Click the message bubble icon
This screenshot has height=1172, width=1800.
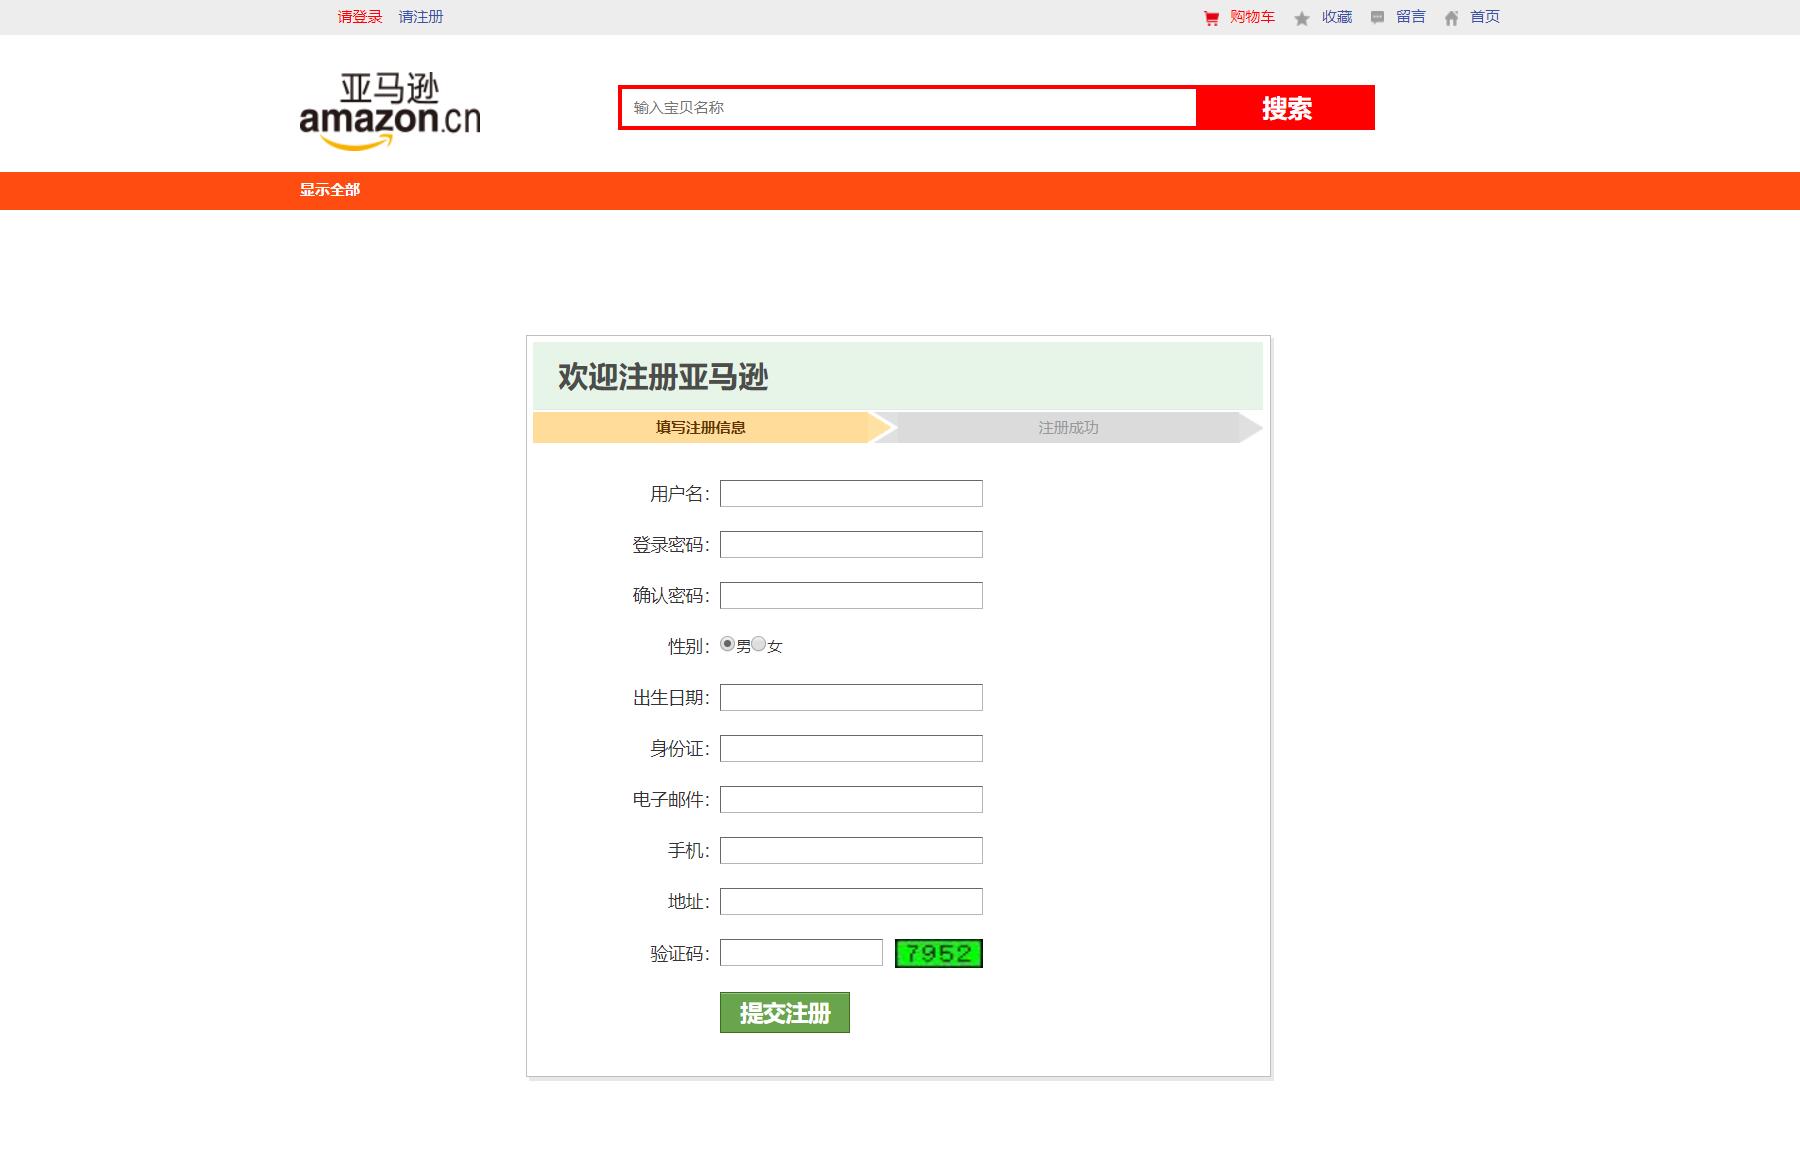1377,18
